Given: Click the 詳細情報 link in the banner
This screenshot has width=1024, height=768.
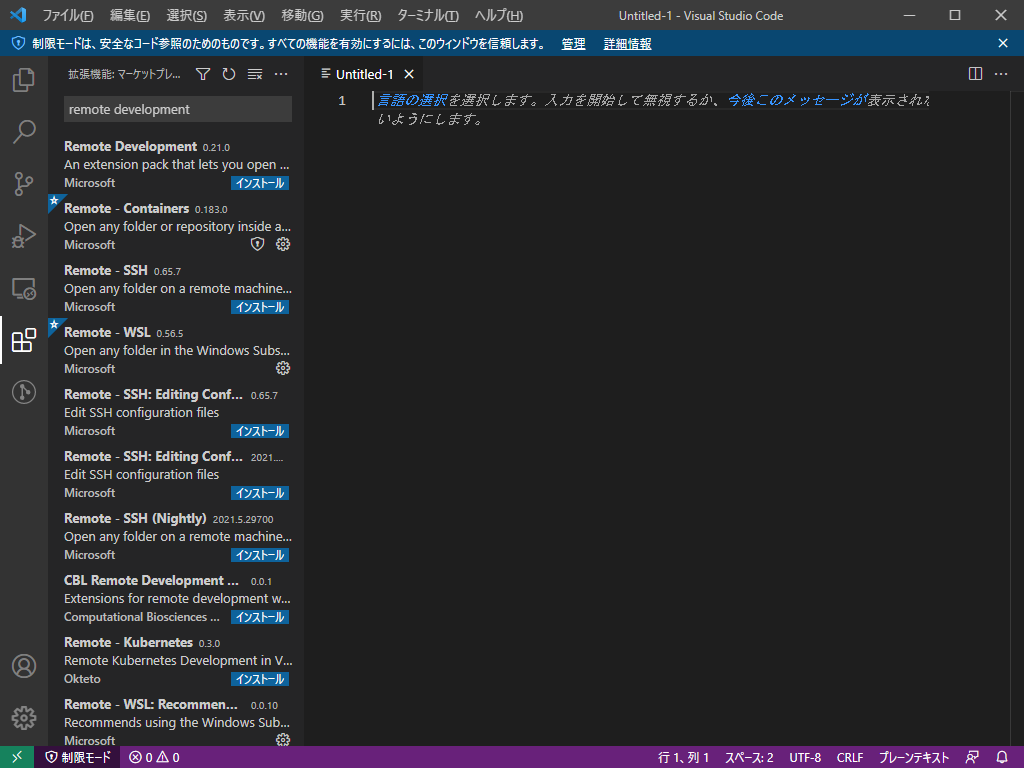Looking at the screenshot, I should pyautogui.click(x=628, y=44).
